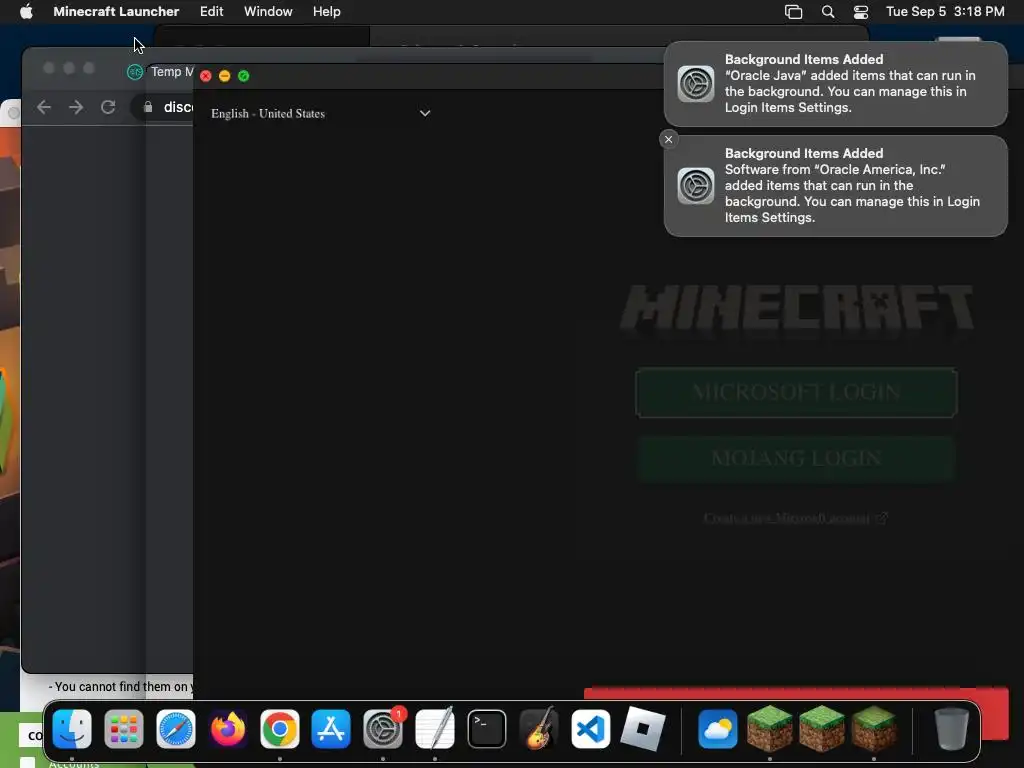Open Finder from the dock

[72, 729]
